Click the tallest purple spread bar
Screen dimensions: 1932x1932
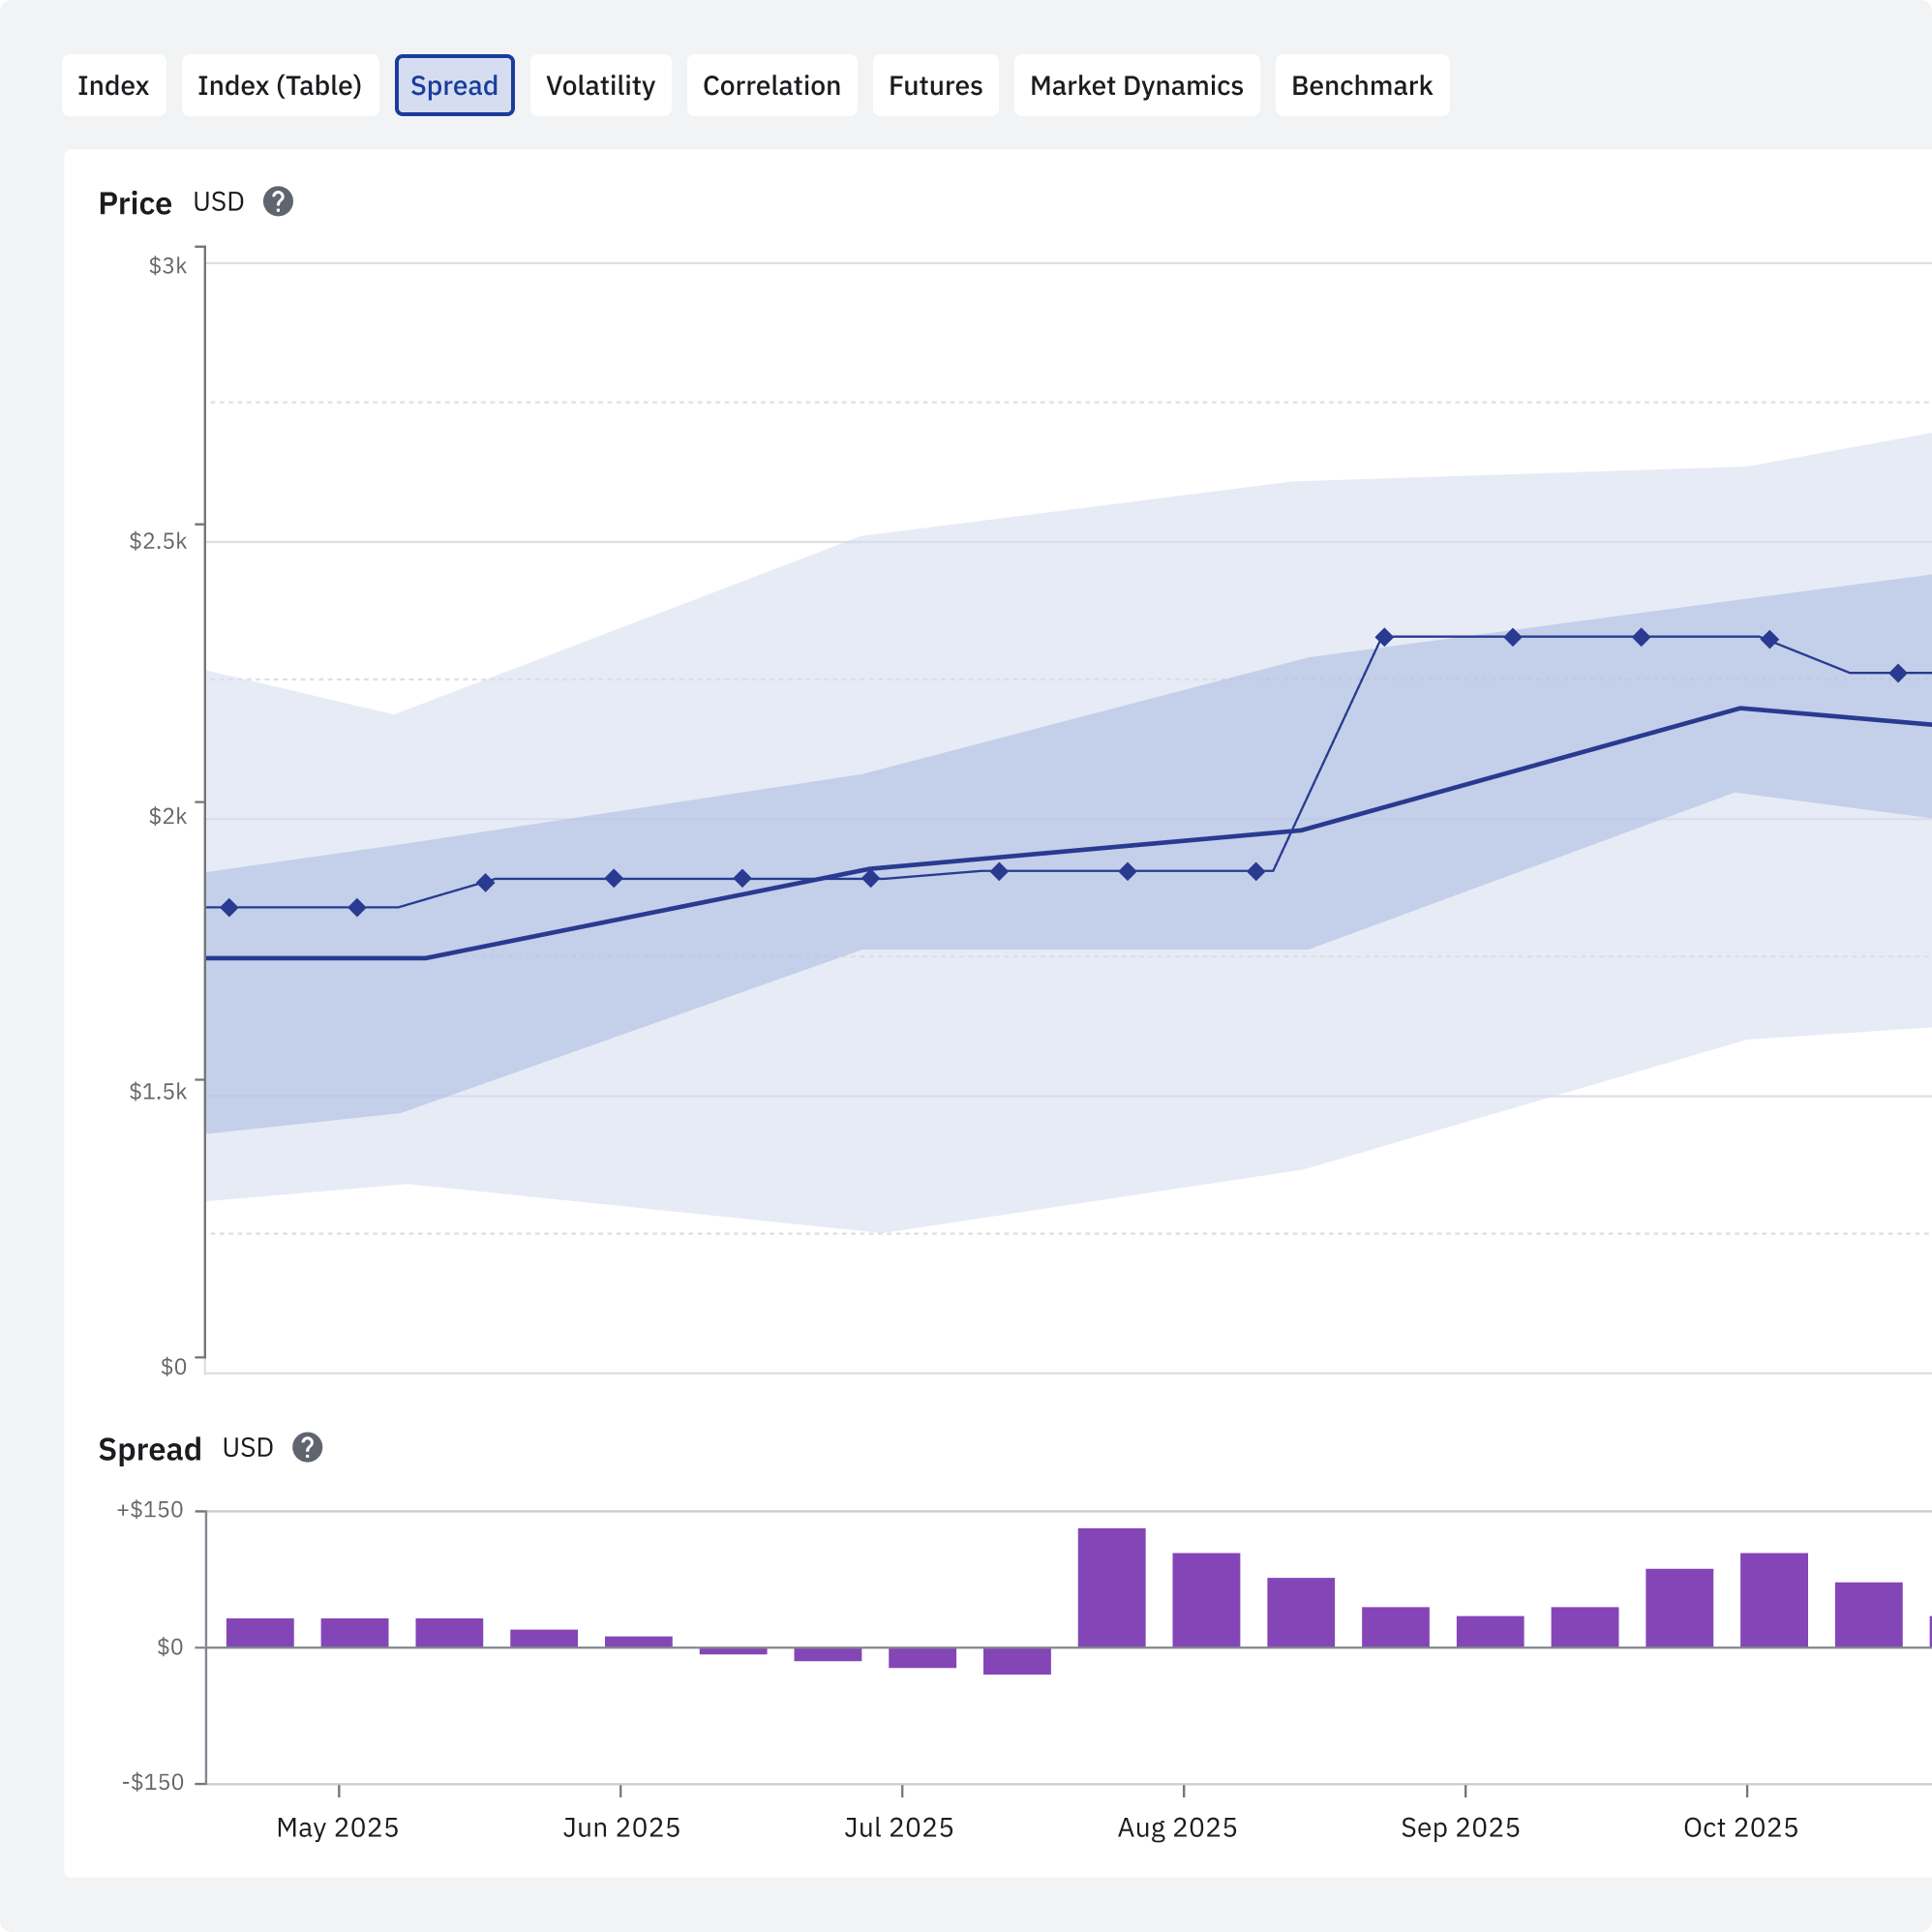tap(1111, 1587)
